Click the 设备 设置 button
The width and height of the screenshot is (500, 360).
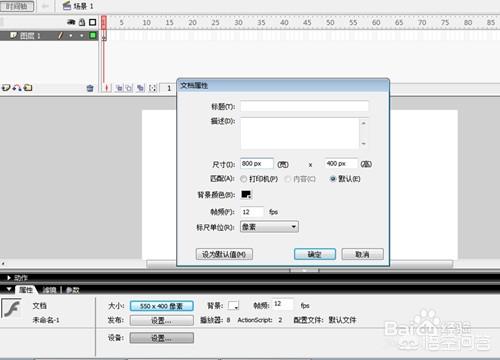(x=162, y=338)
